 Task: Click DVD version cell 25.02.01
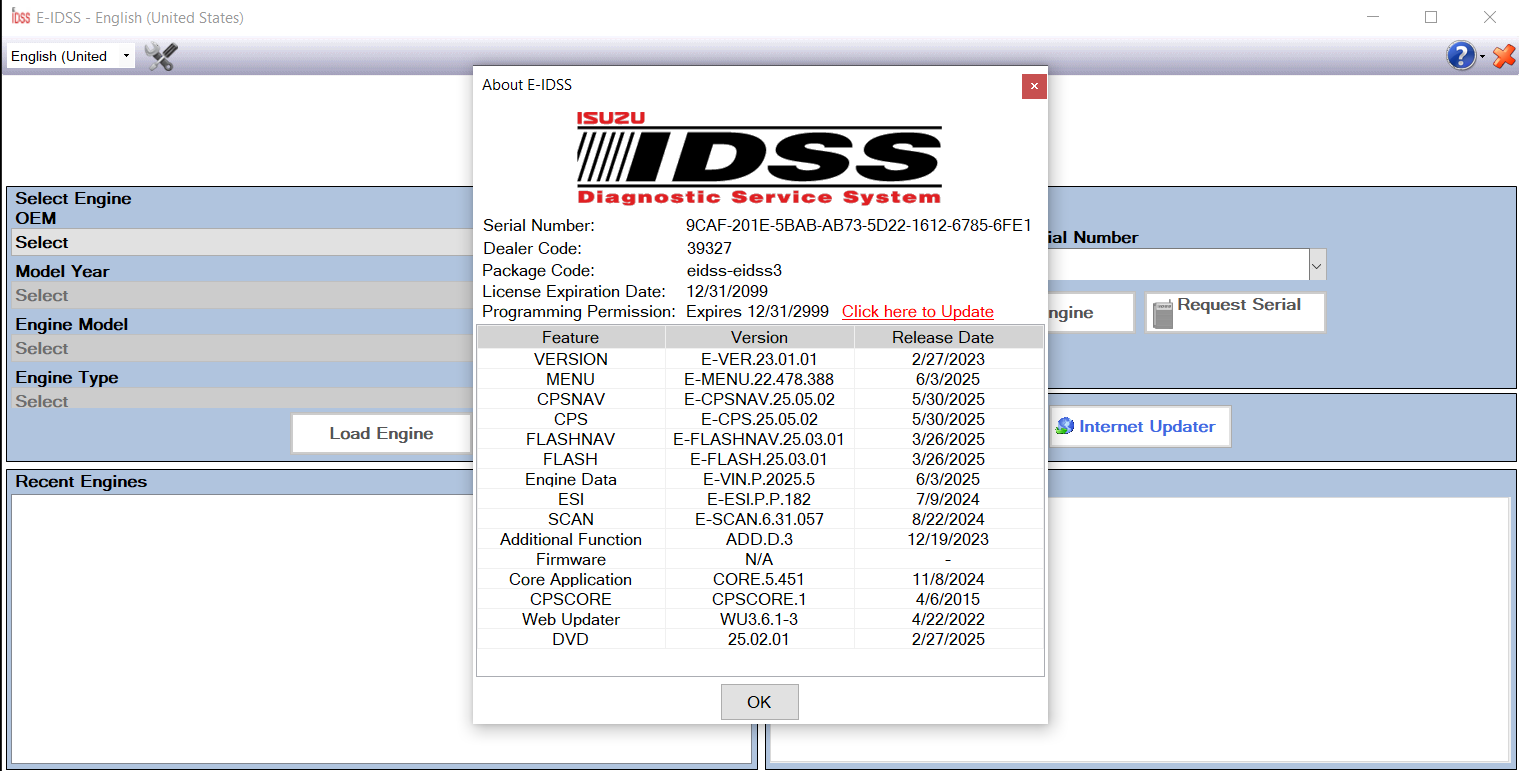click(759, 639)
